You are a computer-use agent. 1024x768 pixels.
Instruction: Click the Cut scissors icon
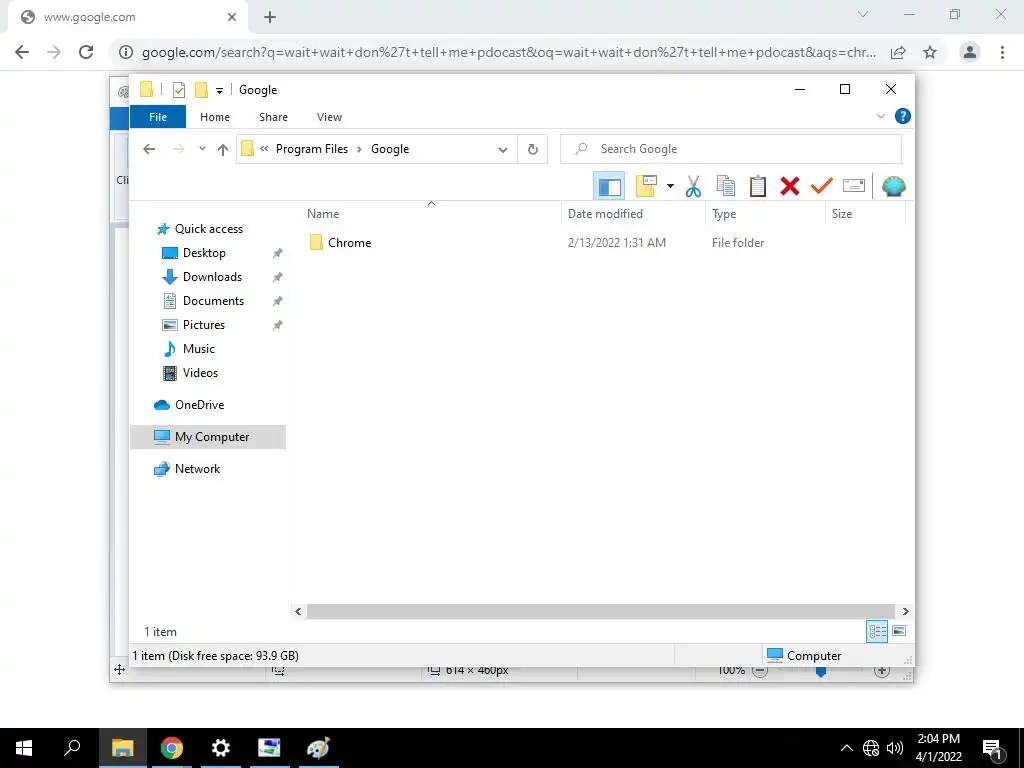click(693, 187)
